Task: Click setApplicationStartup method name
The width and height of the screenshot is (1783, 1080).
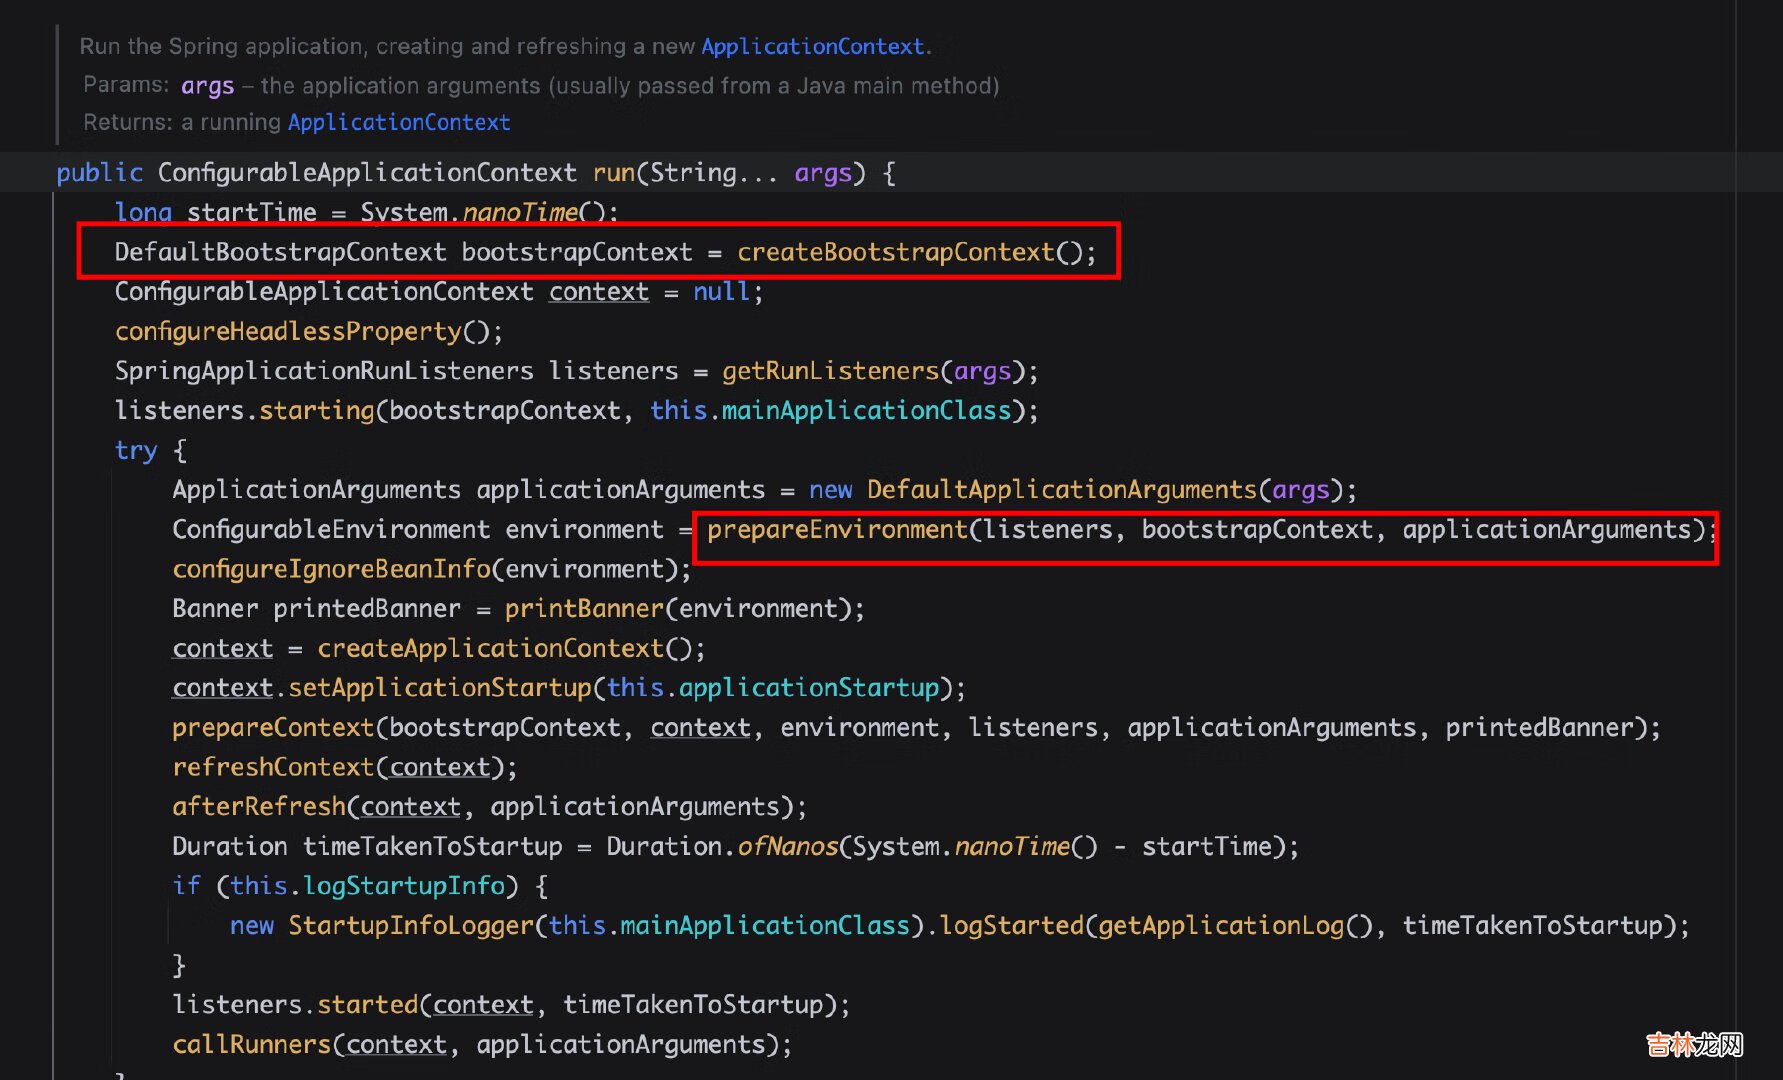Action: (440, 688)
